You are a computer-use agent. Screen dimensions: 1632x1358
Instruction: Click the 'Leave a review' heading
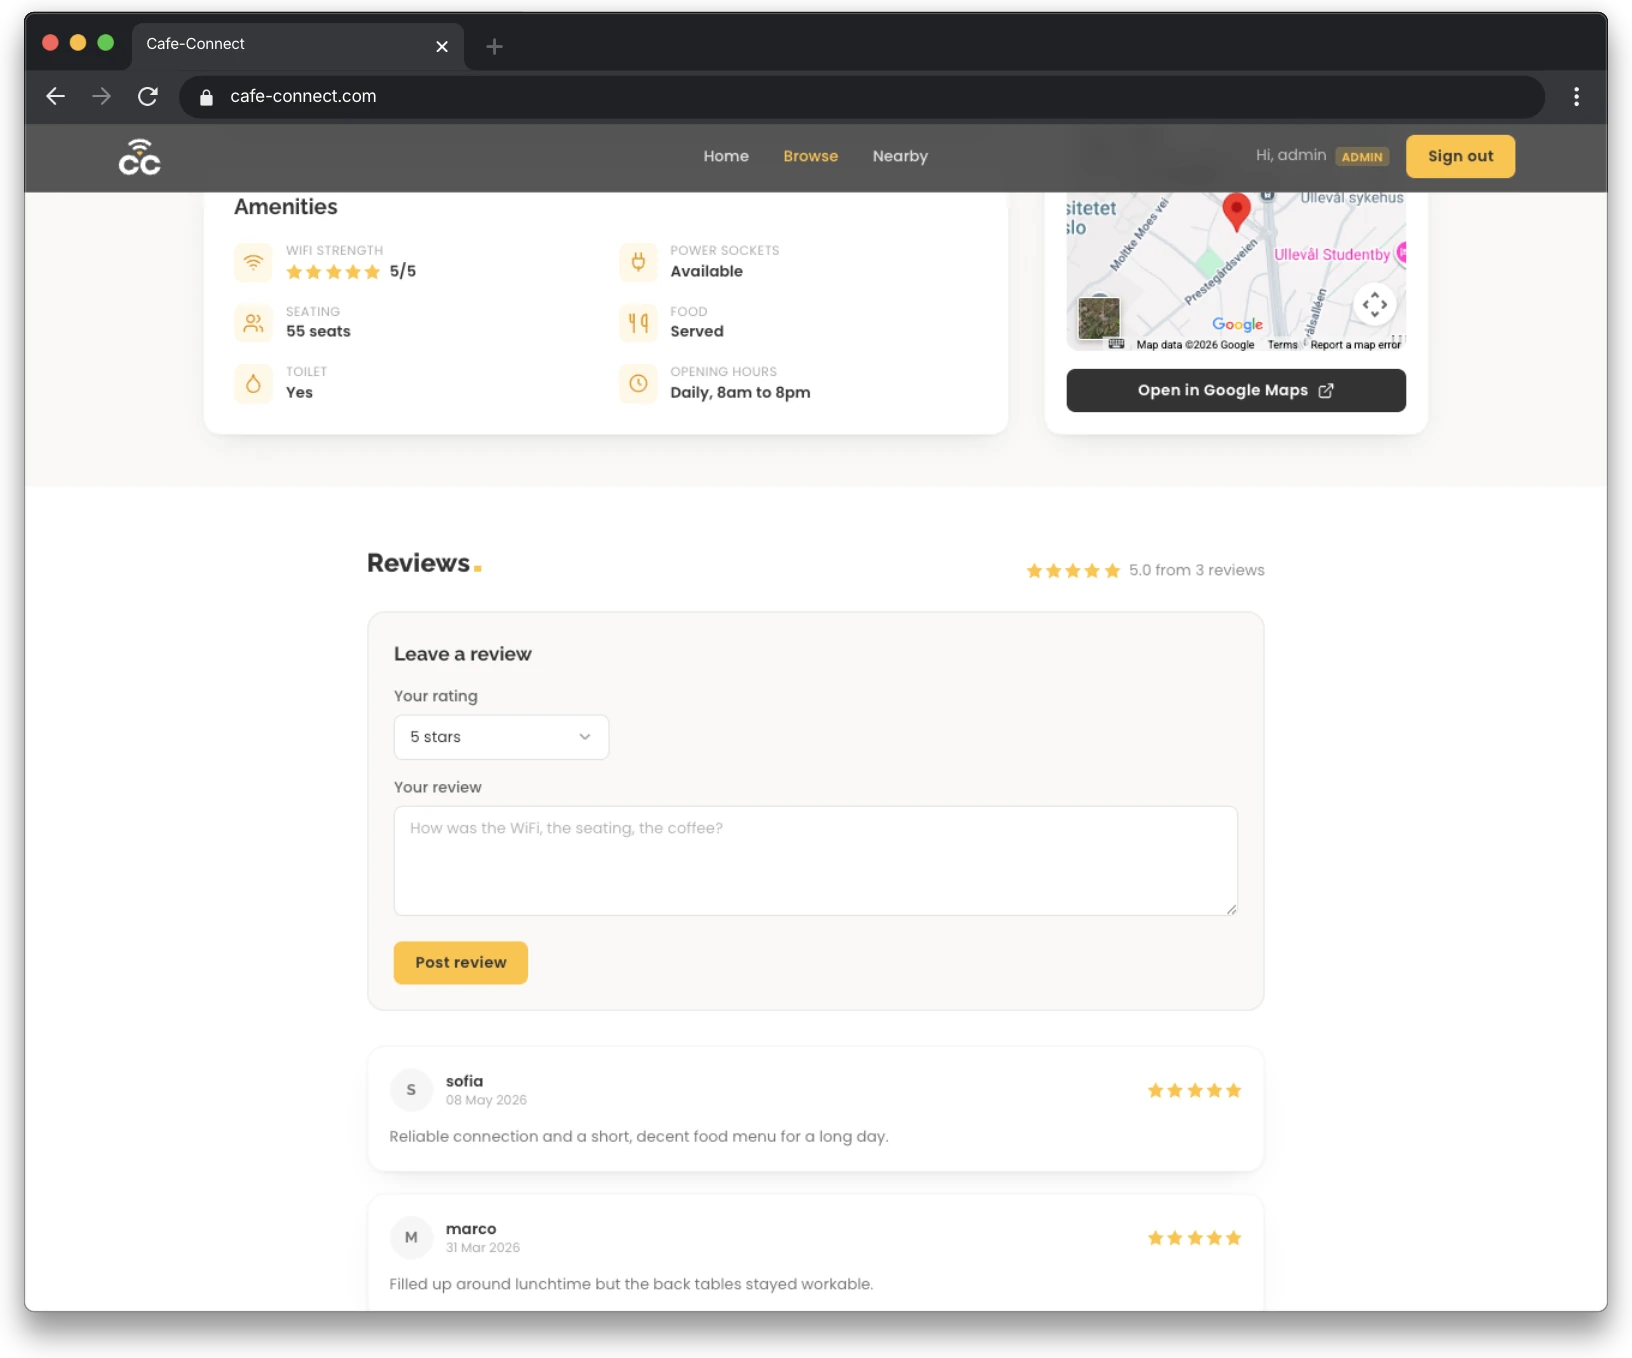pos(463,654)
